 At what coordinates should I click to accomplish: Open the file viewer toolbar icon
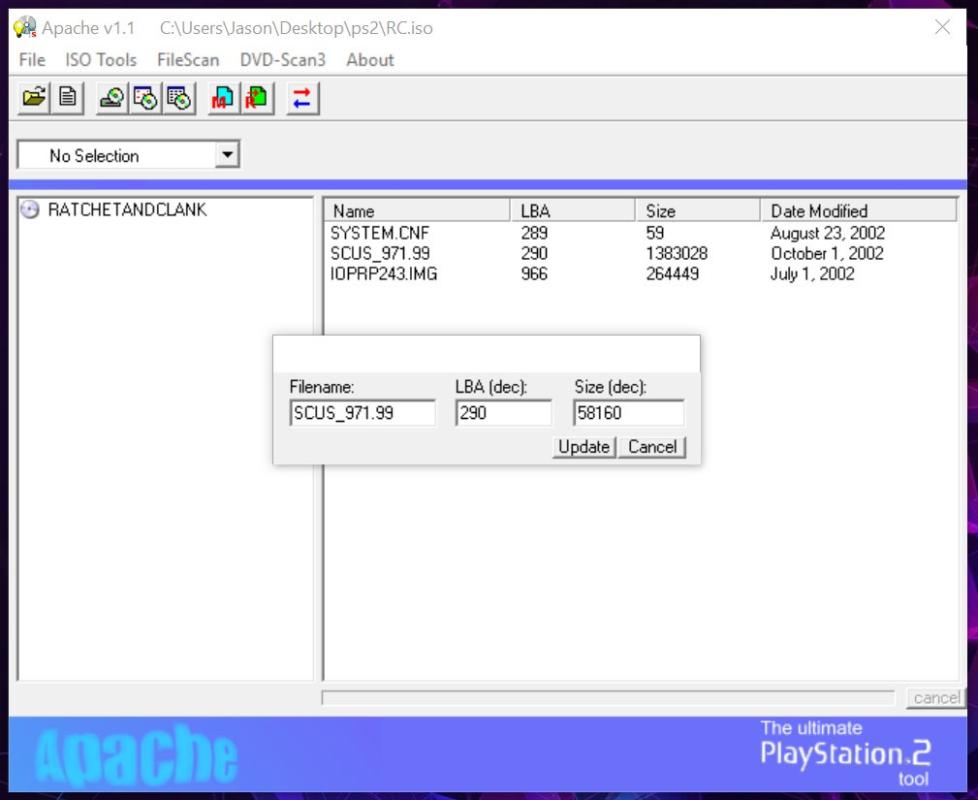pos(68,98)
